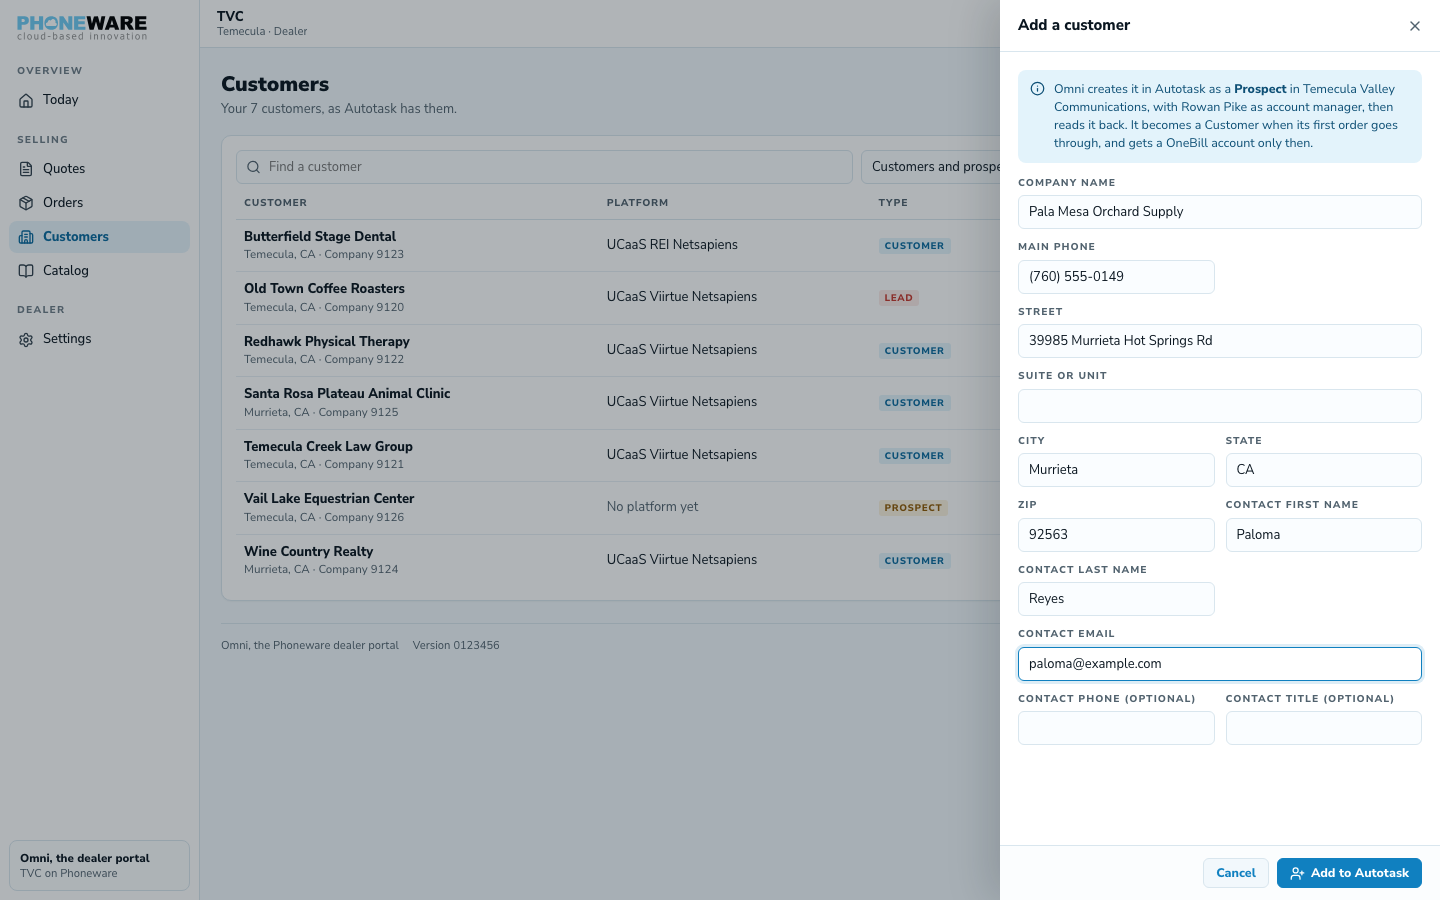Close the Add a customer panel
The height and width of the screenshot is (900, 1440).
click(1414, 26)
